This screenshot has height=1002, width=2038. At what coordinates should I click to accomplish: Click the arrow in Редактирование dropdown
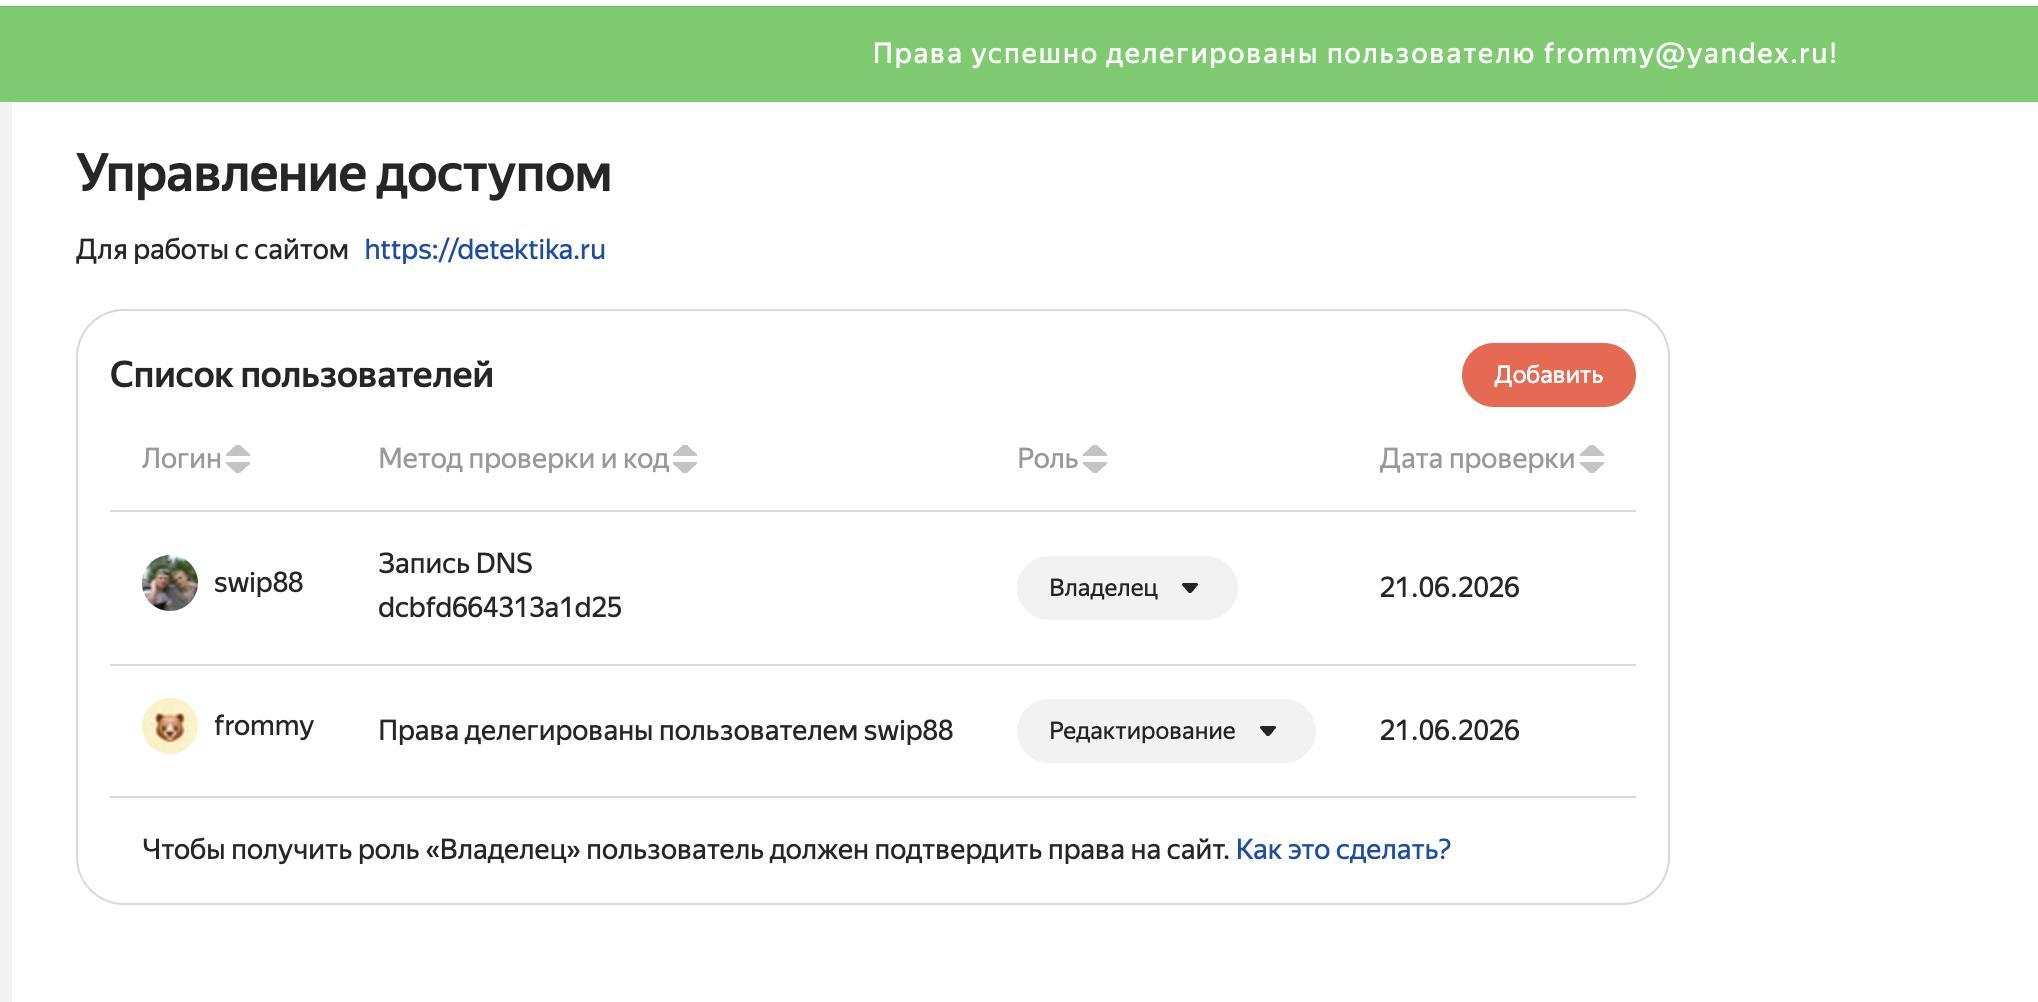tap(1268, 731)
